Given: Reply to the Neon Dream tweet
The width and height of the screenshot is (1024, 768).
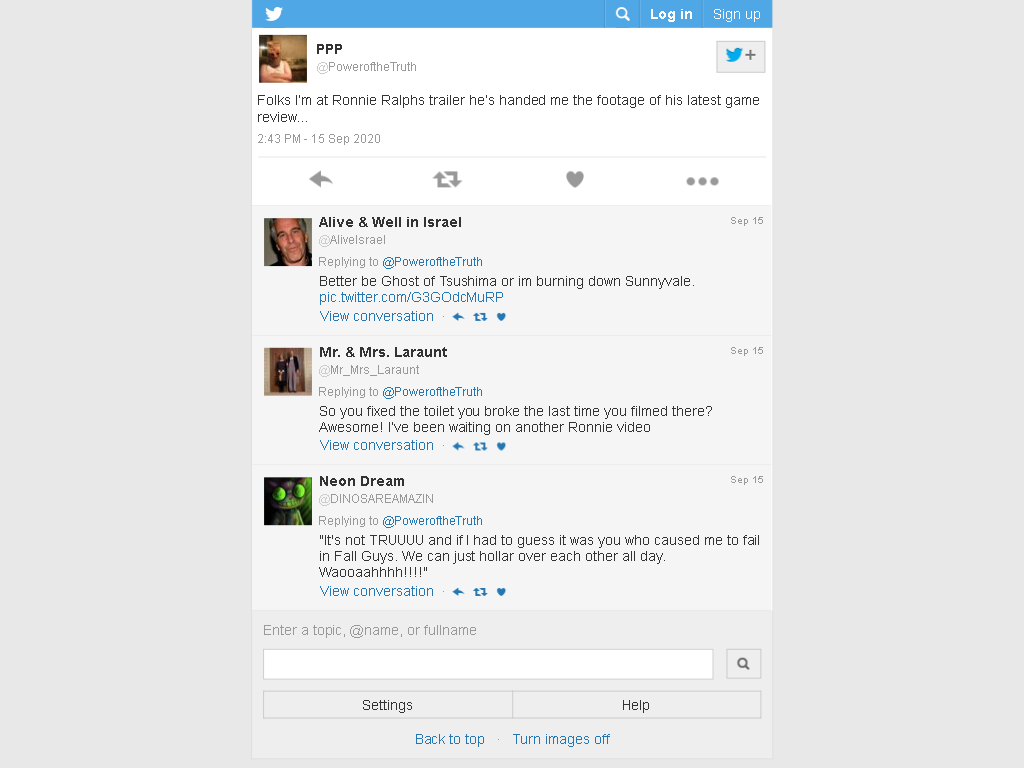Looking at the screenshot, I should coord(458,592).
